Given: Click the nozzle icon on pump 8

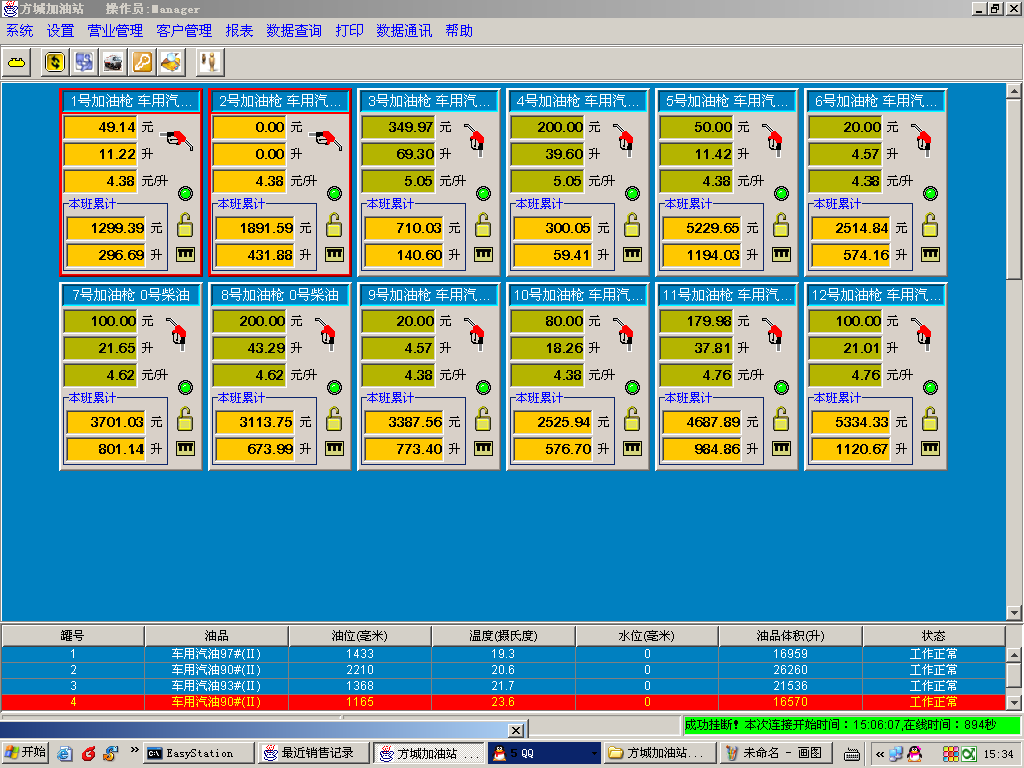Looking at the screenshot, I should tap(327, 334).
